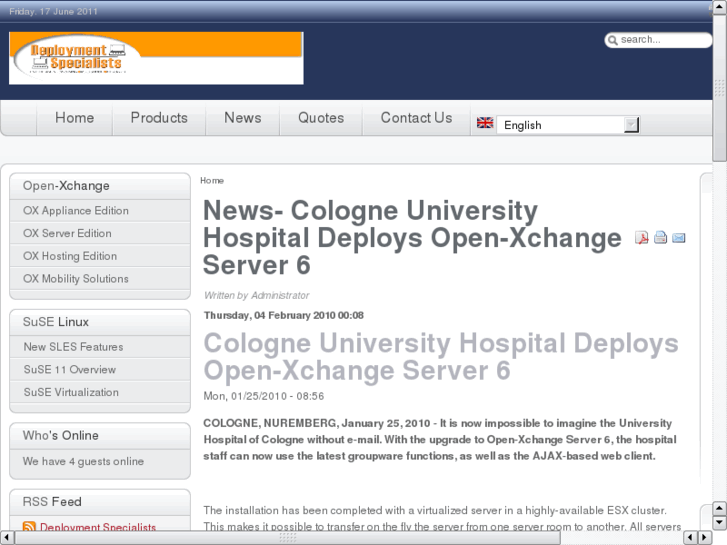Click 'Mon, 01/25/2010 - 08:56' date text
The image size is (727, 545).
(x=264, y=396)
